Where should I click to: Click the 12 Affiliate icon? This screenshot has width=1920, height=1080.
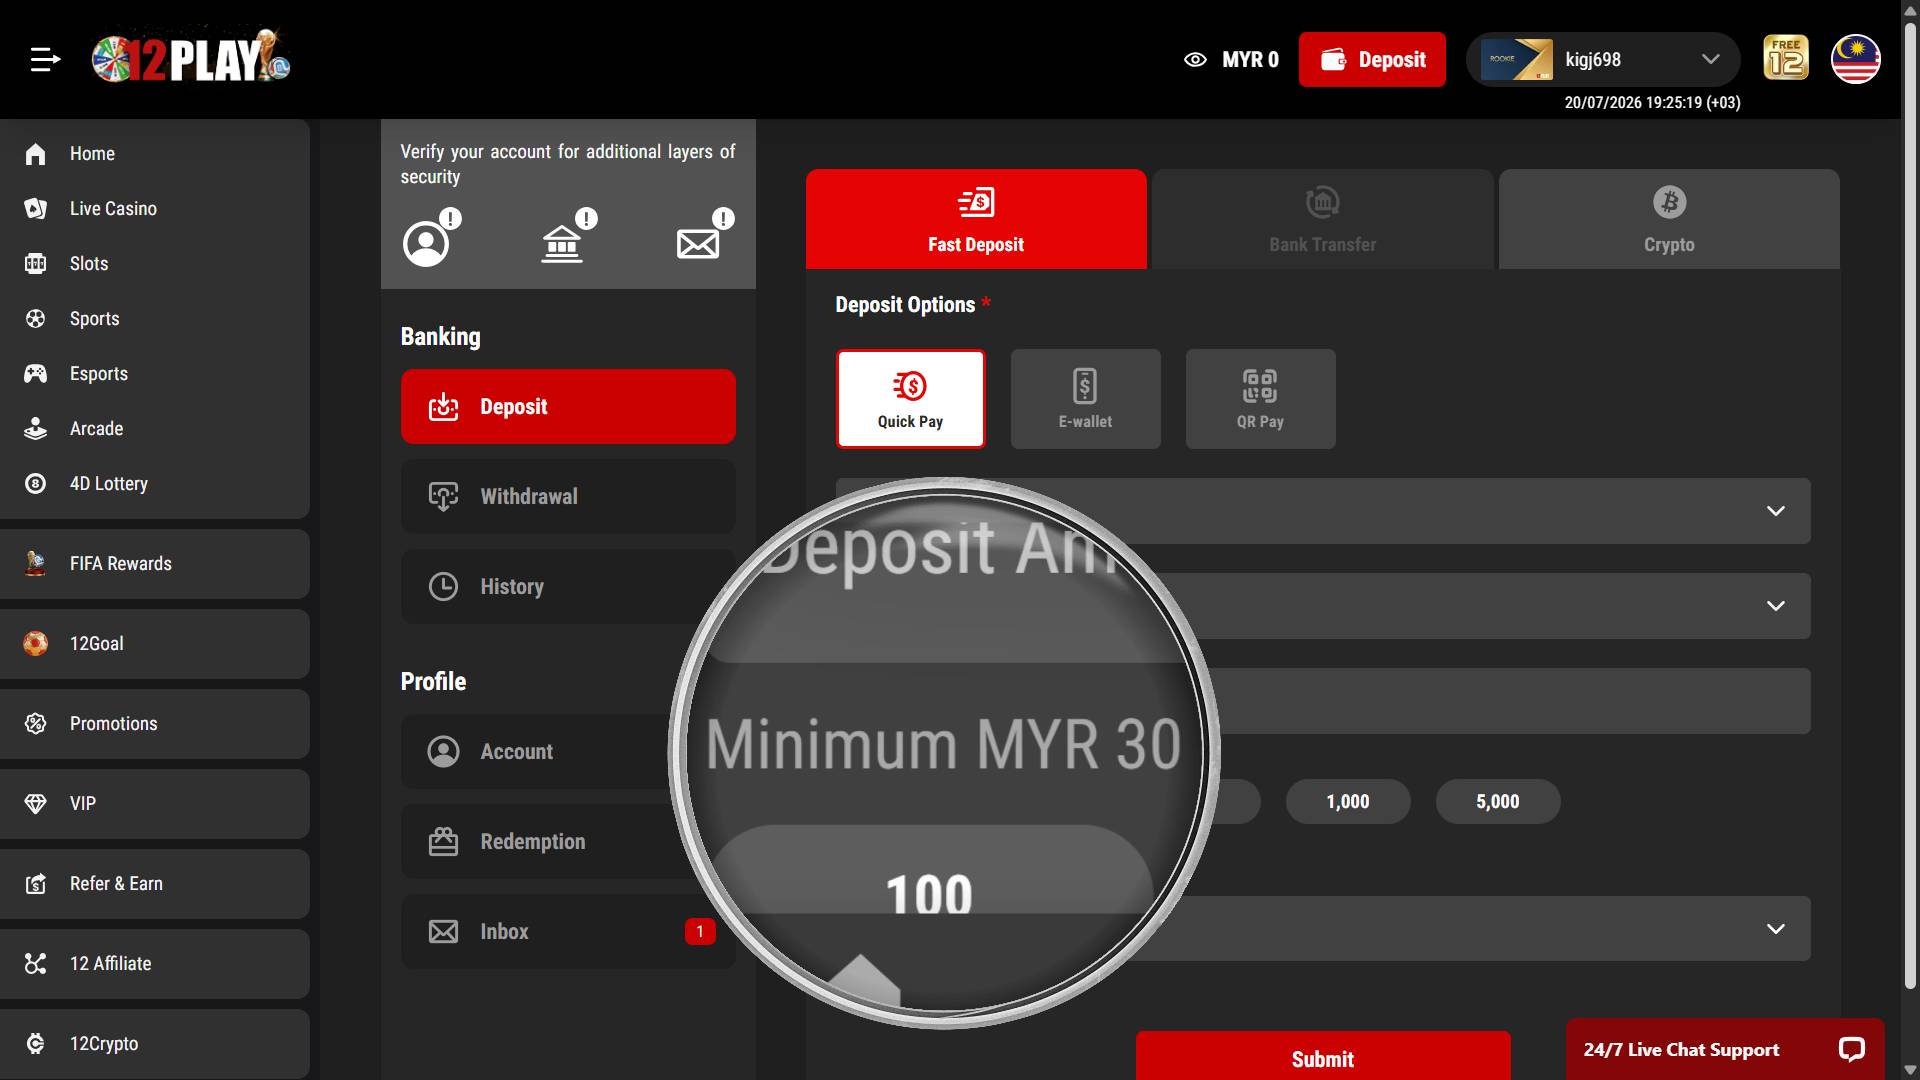pyautogui.click(x=36, y=964)
